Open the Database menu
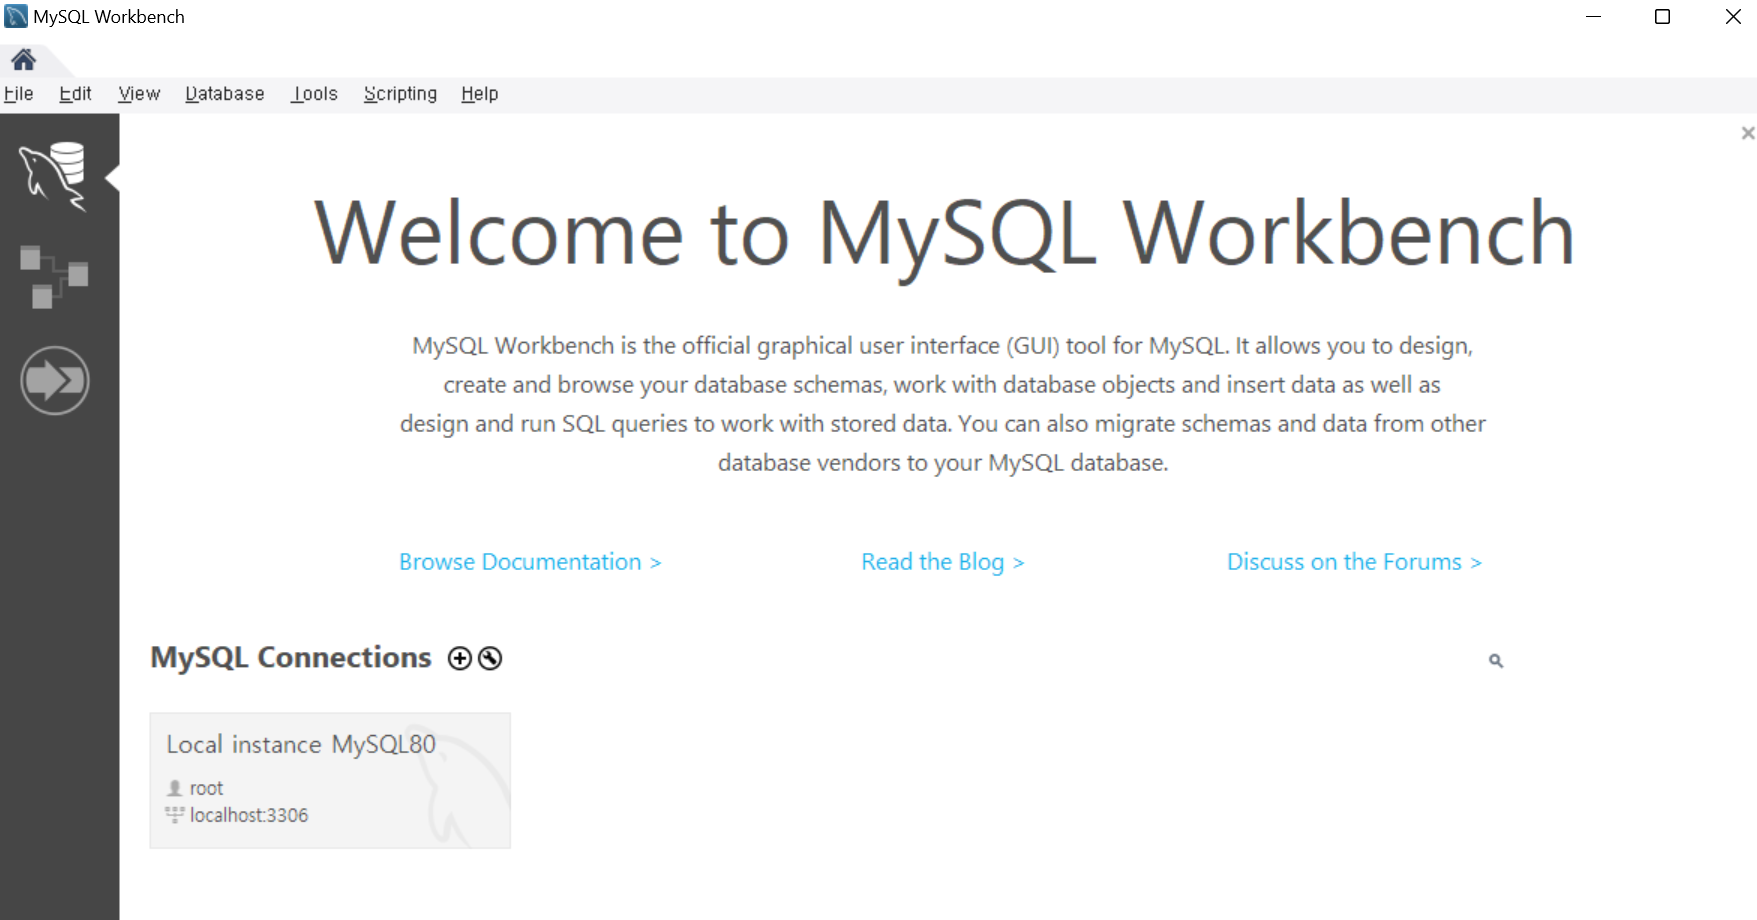 point(224,93)
